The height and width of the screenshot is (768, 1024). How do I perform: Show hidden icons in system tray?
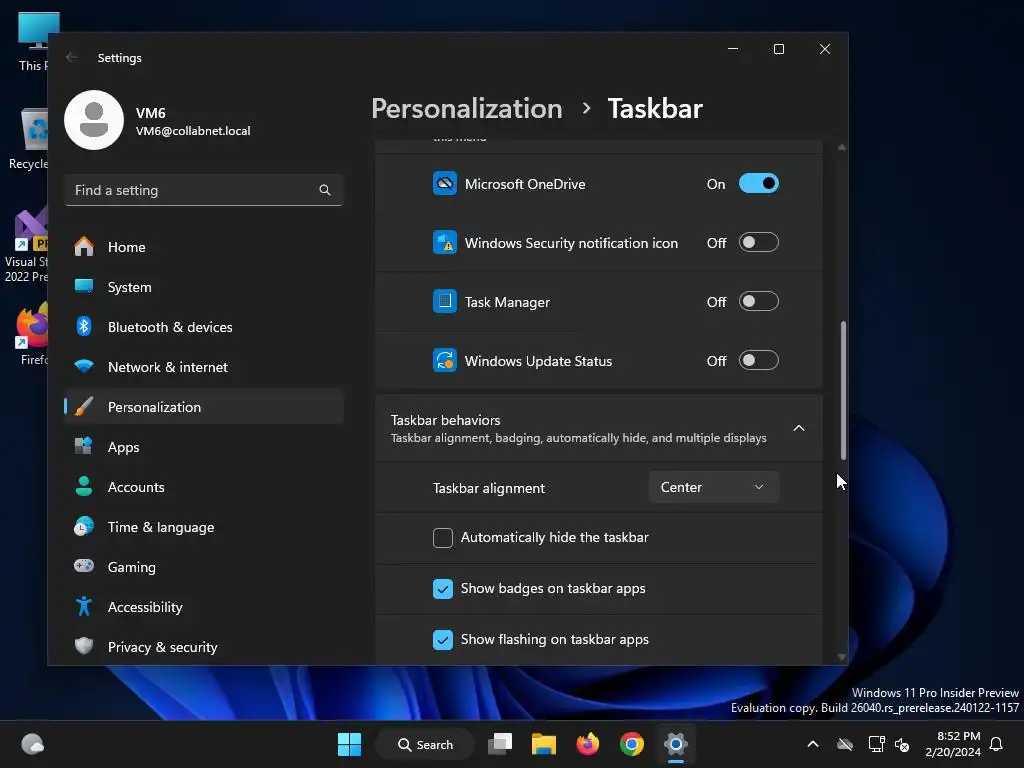[812, 744]
